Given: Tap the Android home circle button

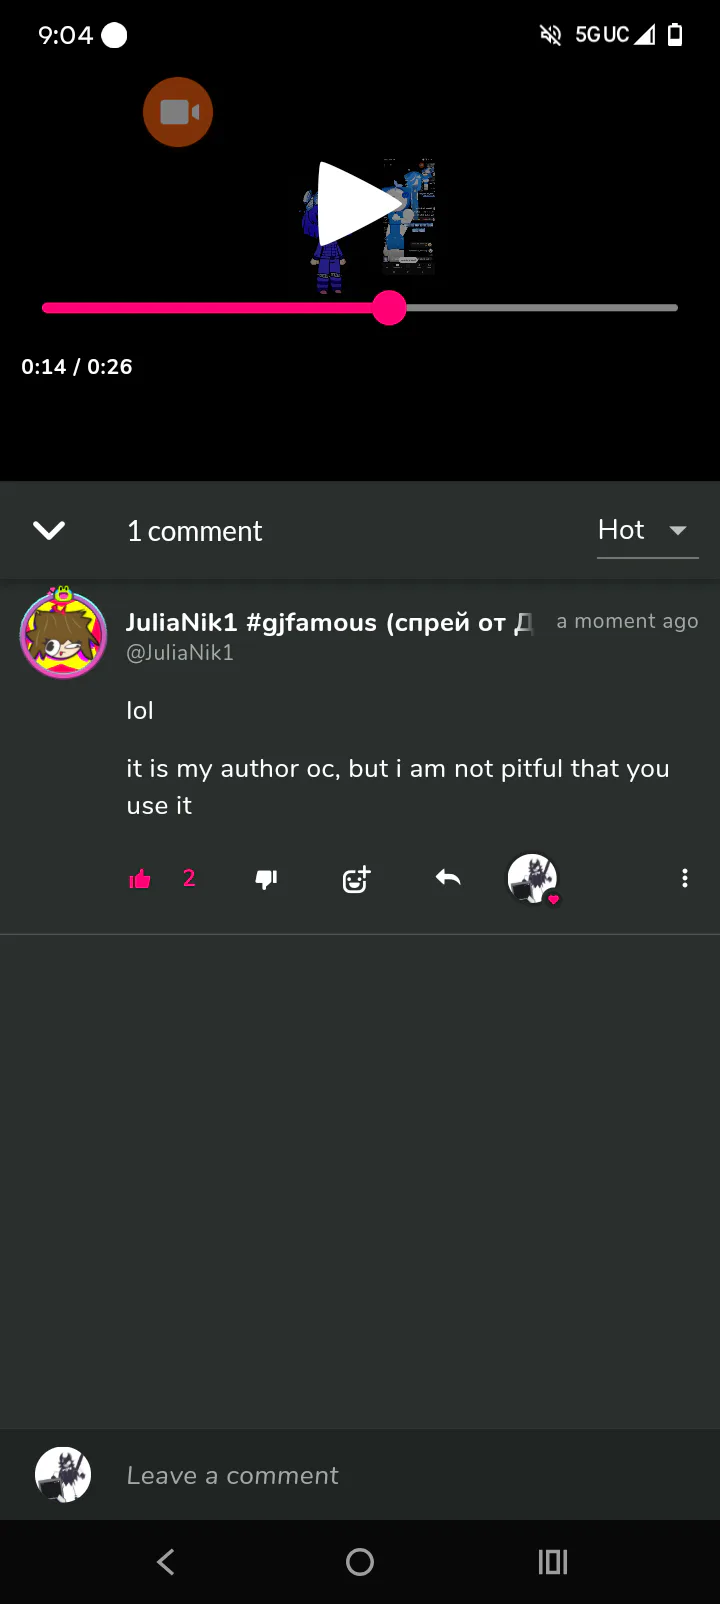Looking at the screenshot, I should (360, 1562).
